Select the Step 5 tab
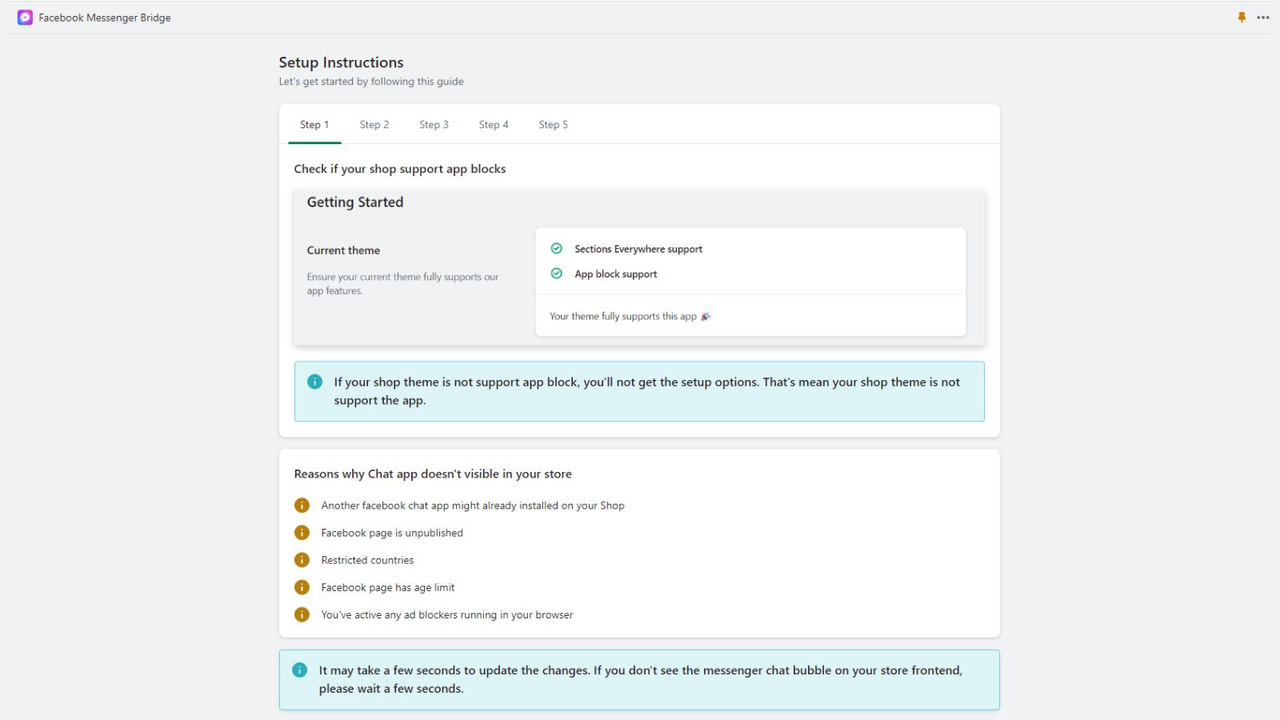This screenshot has width=1280, height=720. click(x=553, y=125)
